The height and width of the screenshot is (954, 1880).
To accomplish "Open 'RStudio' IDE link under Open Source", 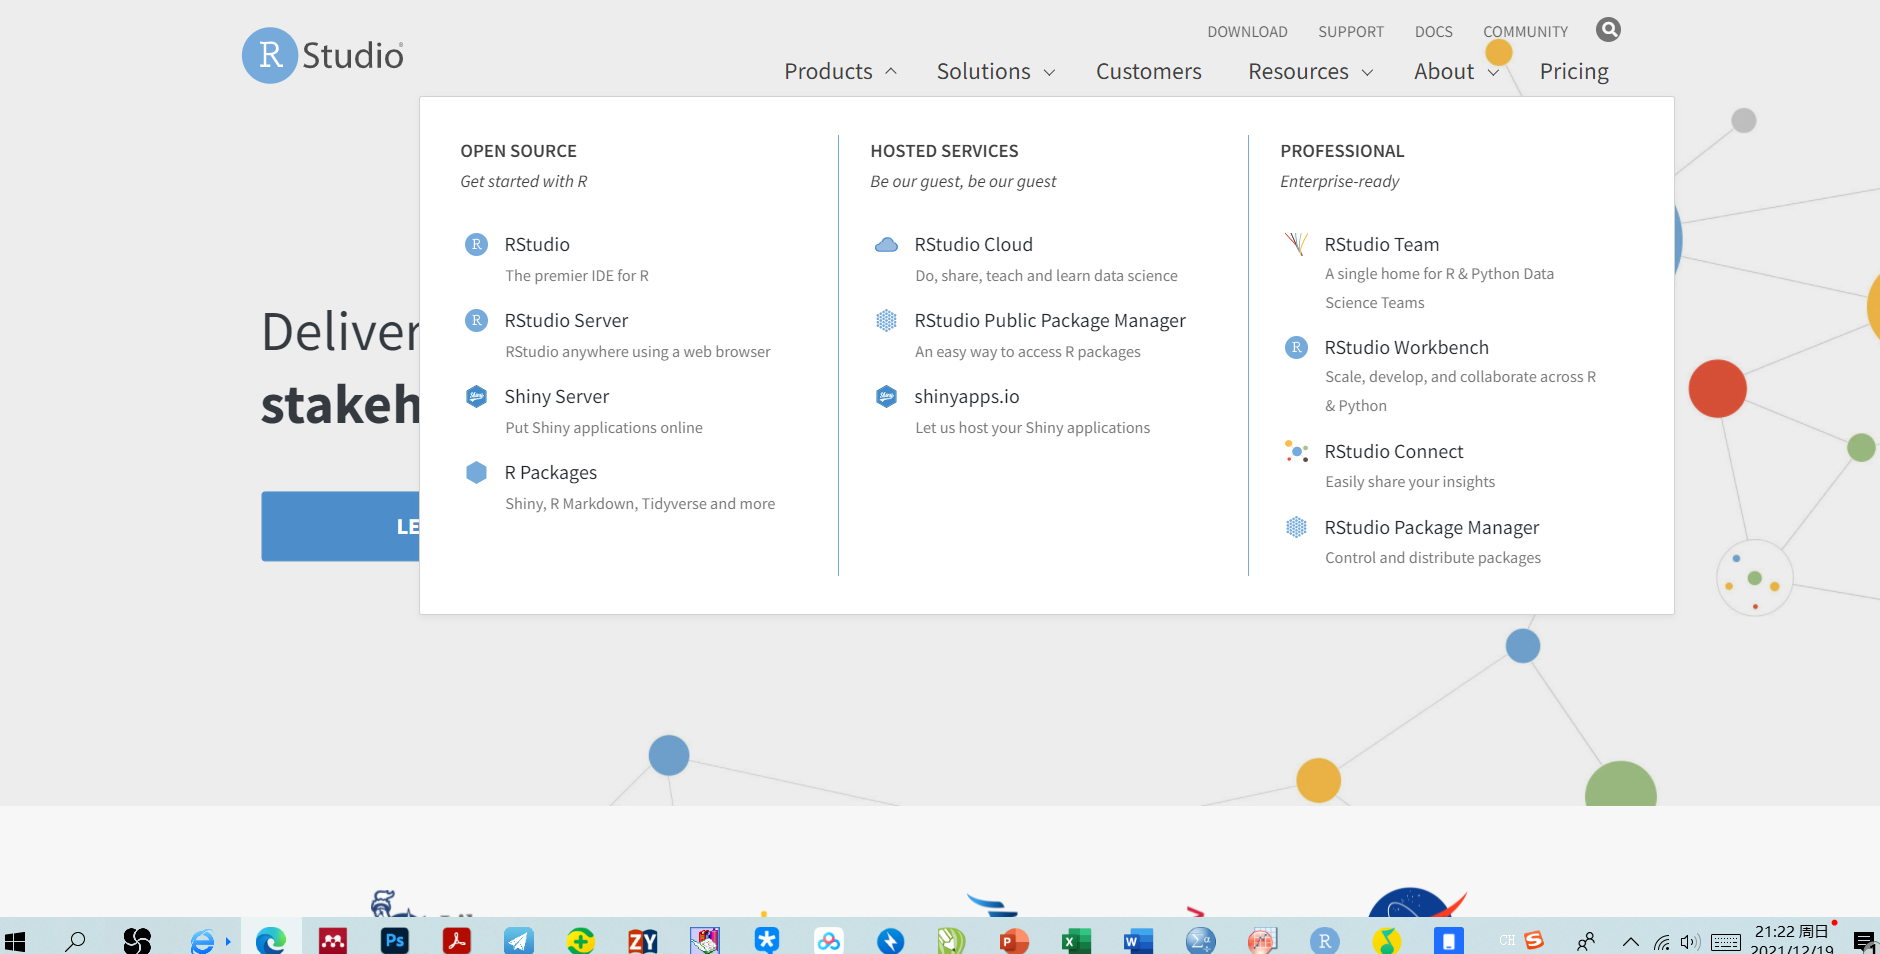I will coord(537,244).
